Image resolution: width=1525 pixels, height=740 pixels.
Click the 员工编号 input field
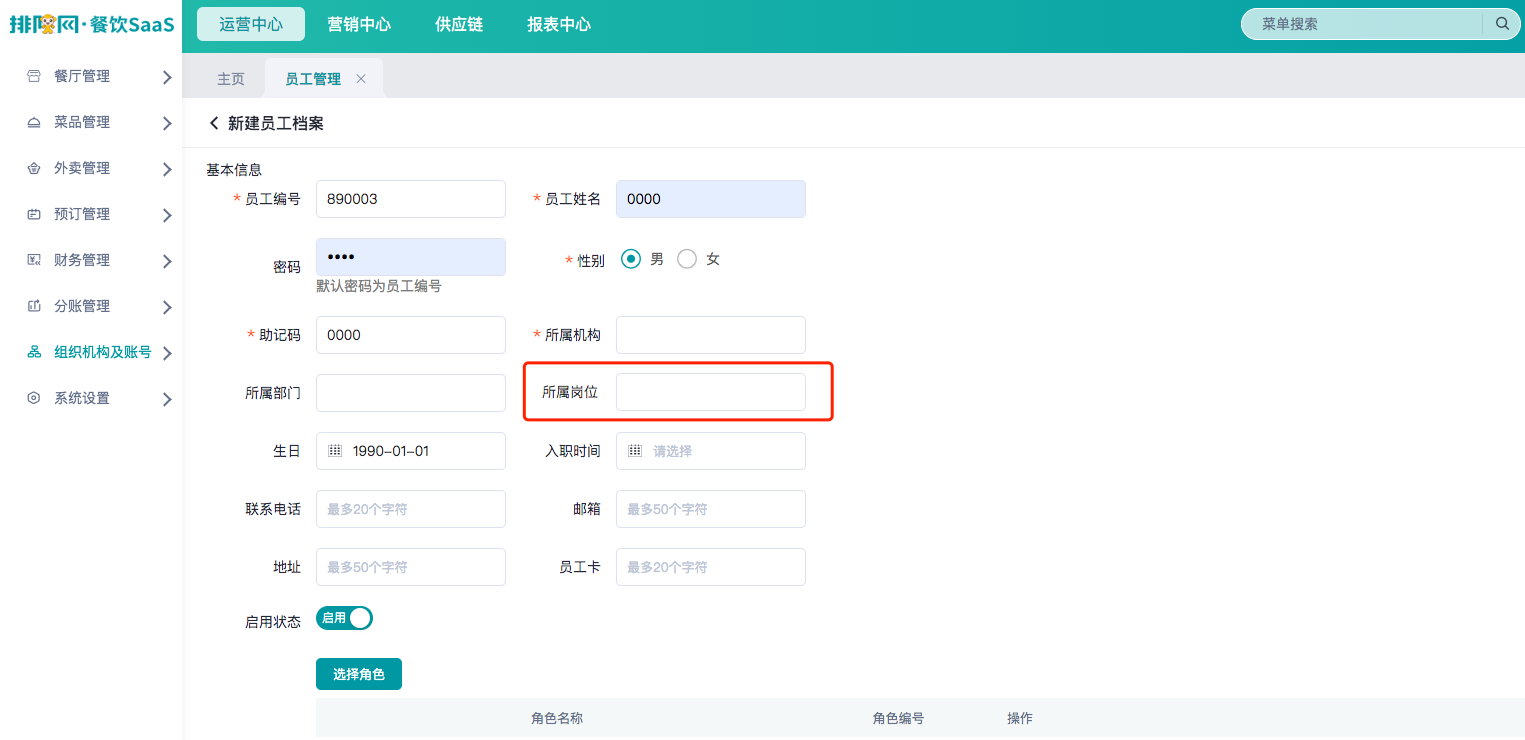411,199
